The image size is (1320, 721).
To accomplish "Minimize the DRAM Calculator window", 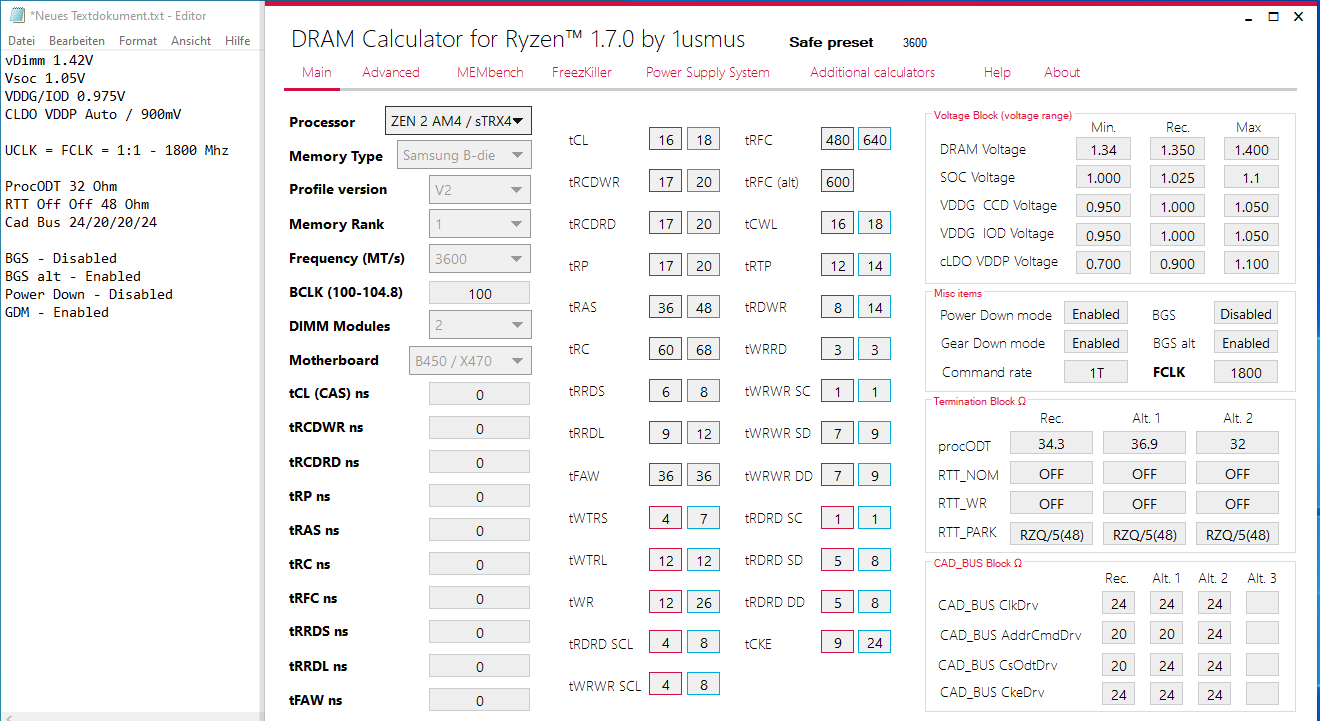I will pos(1248,17).
